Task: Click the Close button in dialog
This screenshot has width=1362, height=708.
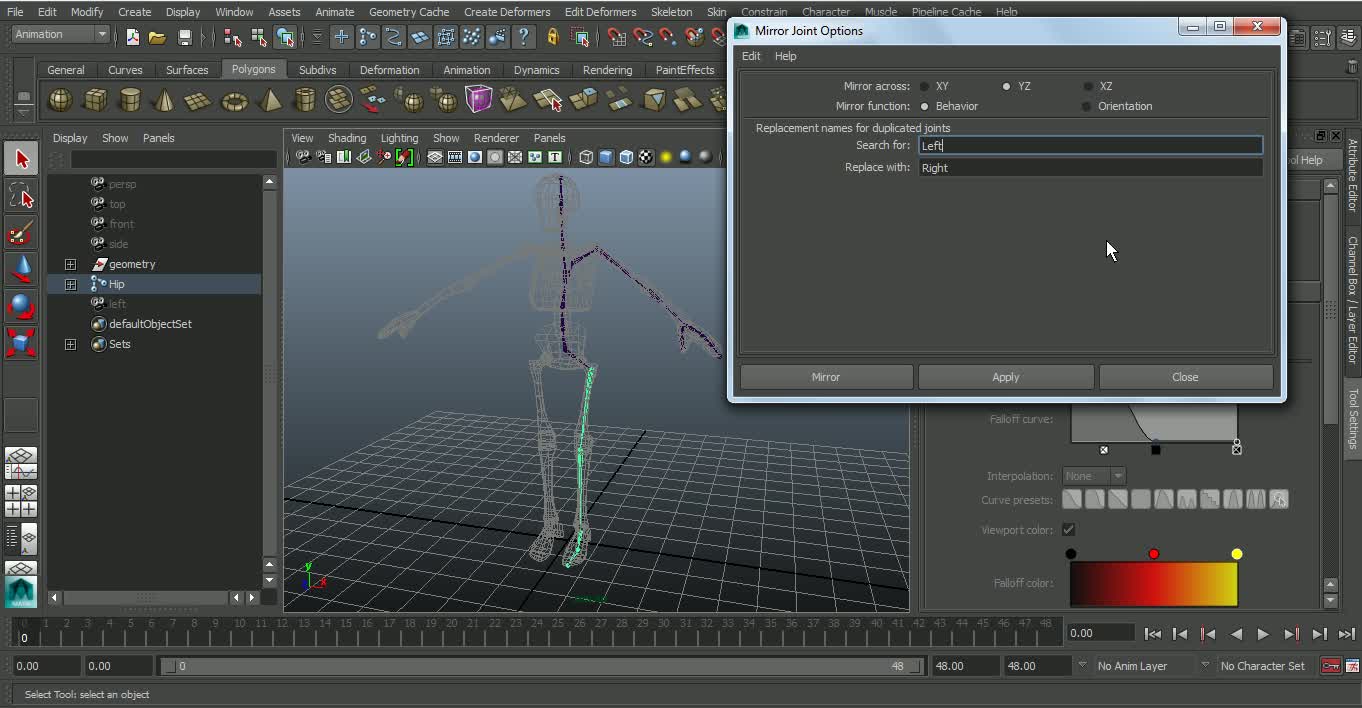Action: pyautogui.click(x=1185, y=377)
